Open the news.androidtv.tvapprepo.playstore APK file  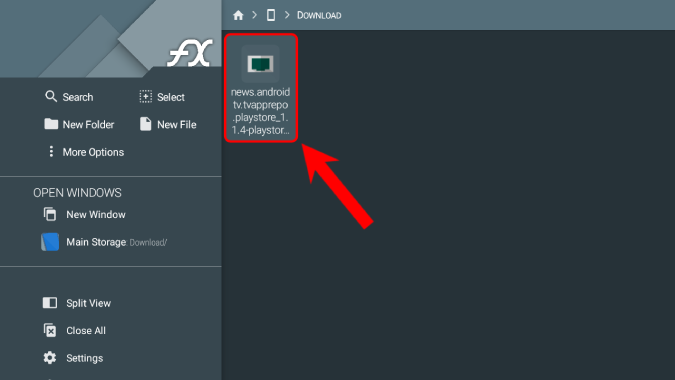(261, 88)
